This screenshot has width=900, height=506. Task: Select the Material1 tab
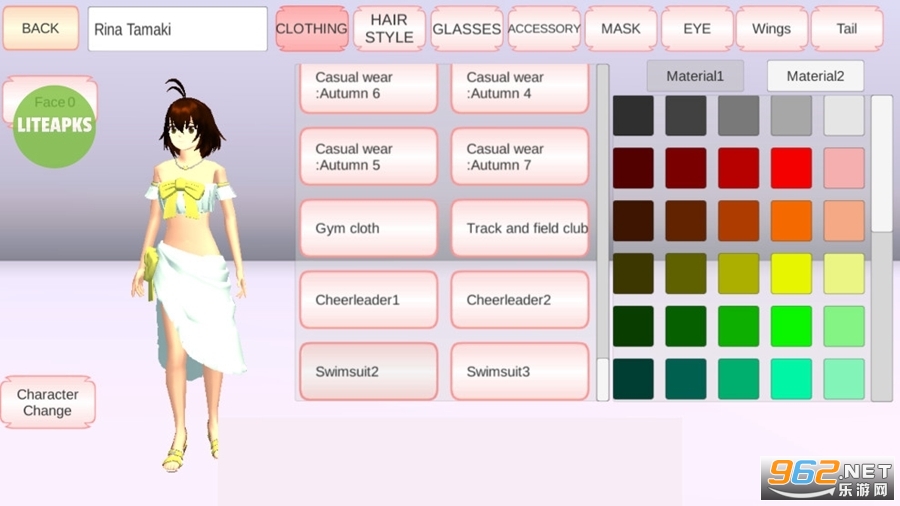pyautogui.click(x=695, y=76)
